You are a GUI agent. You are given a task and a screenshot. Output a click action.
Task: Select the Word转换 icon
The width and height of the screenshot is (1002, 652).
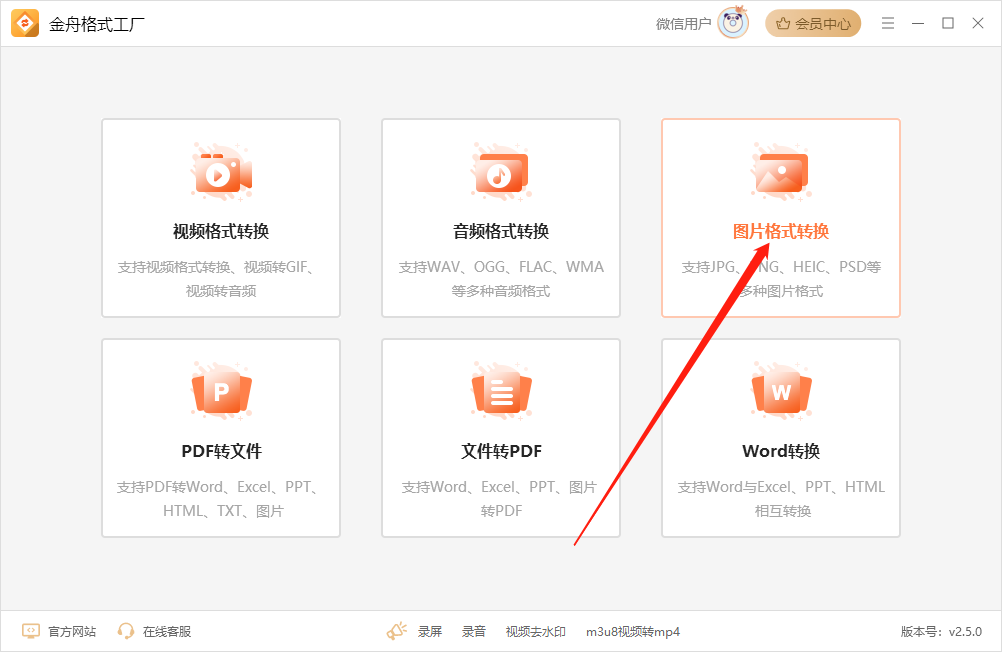tap(780, 393)
